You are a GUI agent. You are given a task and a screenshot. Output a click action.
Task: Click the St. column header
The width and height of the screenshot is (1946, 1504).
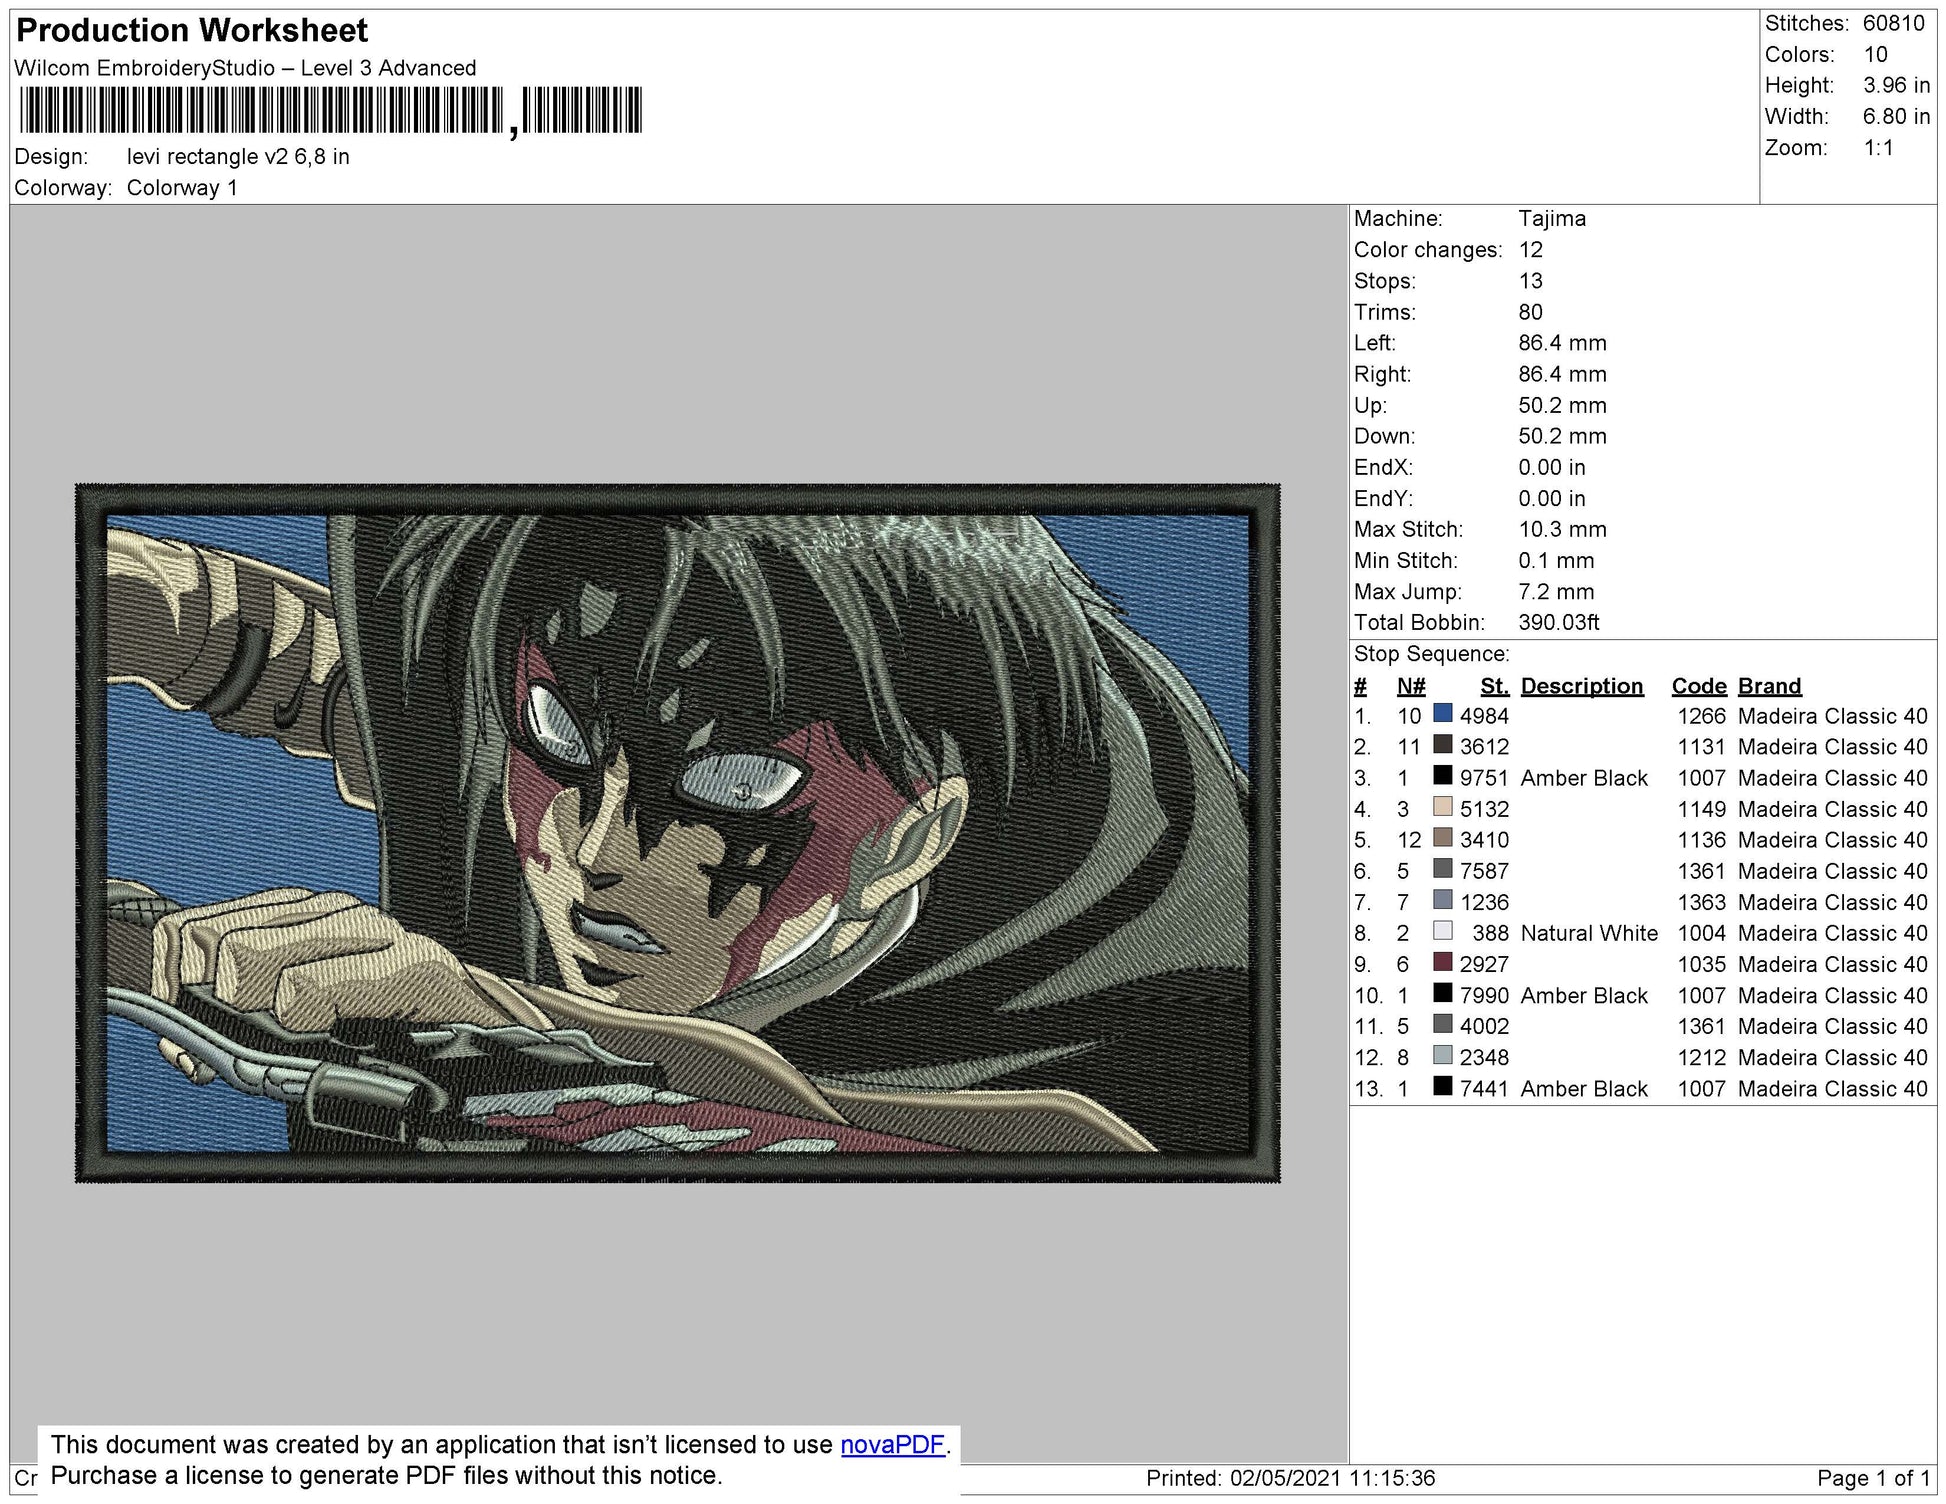1494,686
